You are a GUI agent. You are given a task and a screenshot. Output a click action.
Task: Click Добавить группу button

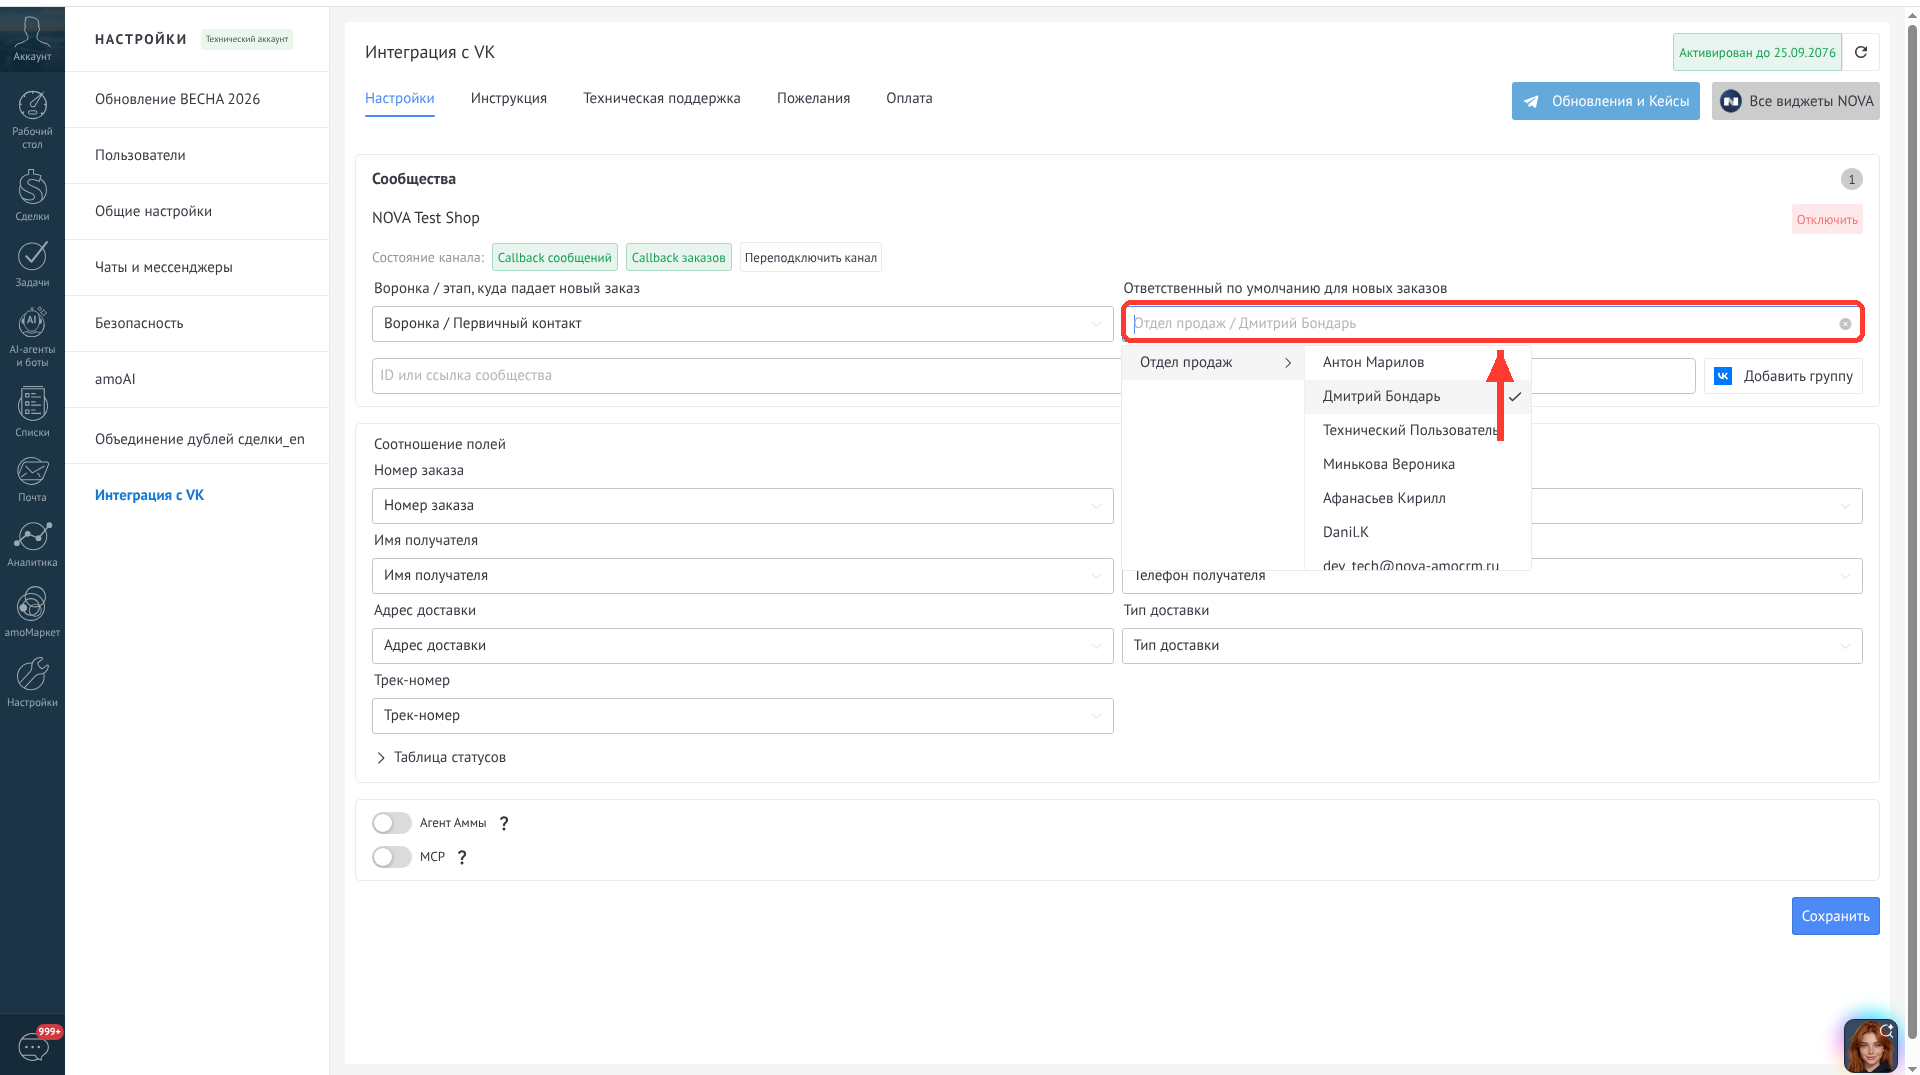[1784, 376]
